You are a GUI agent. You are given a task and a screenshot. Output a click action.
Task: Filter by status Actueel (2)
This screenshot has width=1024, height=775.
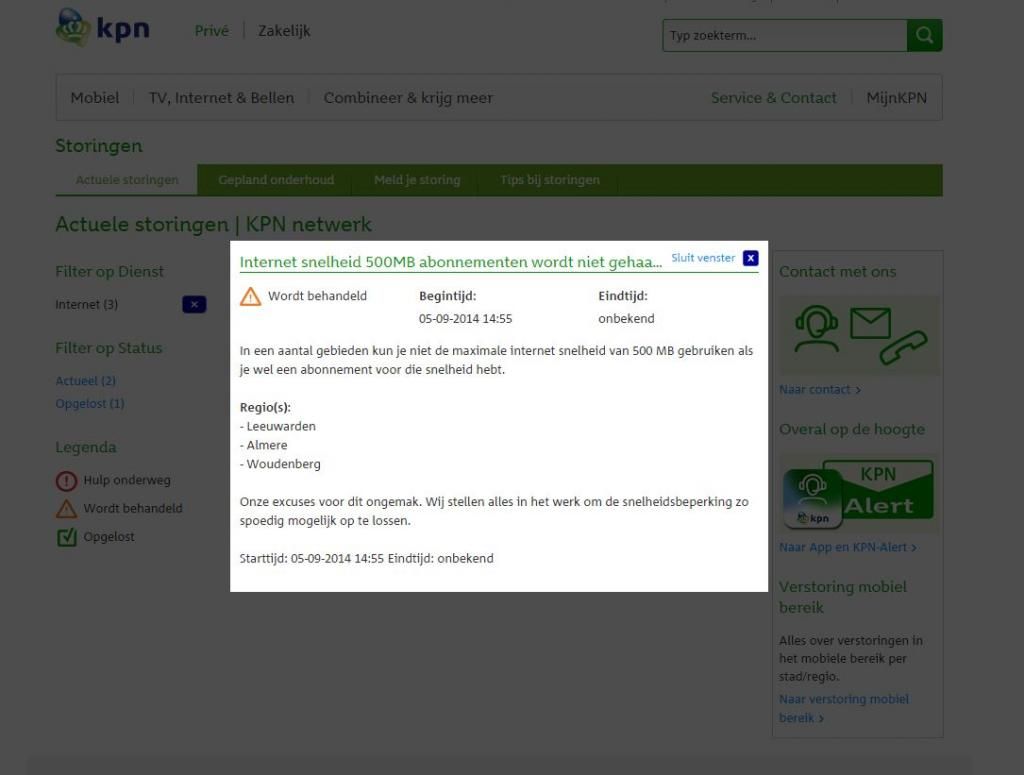pyautogui.click(x=86, y=381)
